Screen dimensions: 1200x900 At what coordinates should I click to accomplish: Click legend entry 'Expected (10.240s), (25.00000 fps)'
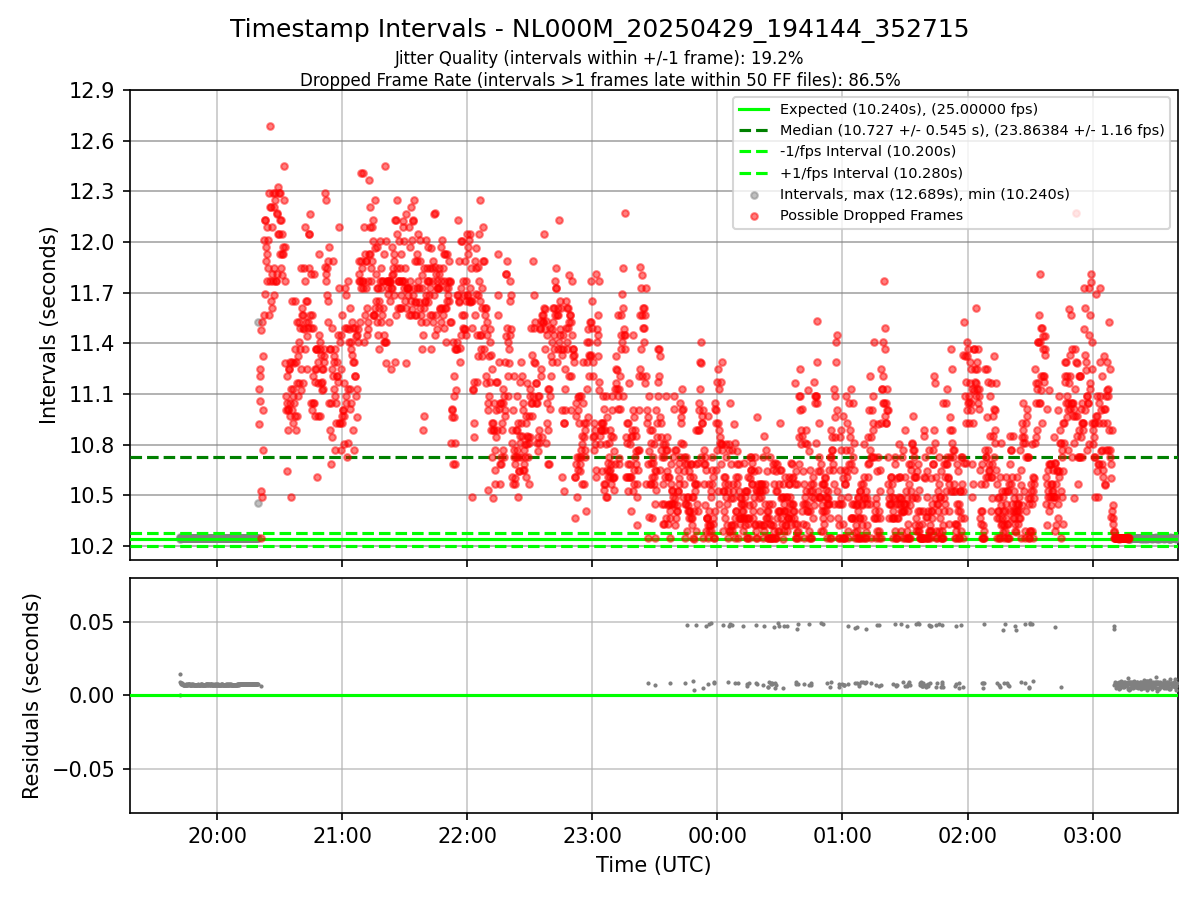tap(909, 109)
